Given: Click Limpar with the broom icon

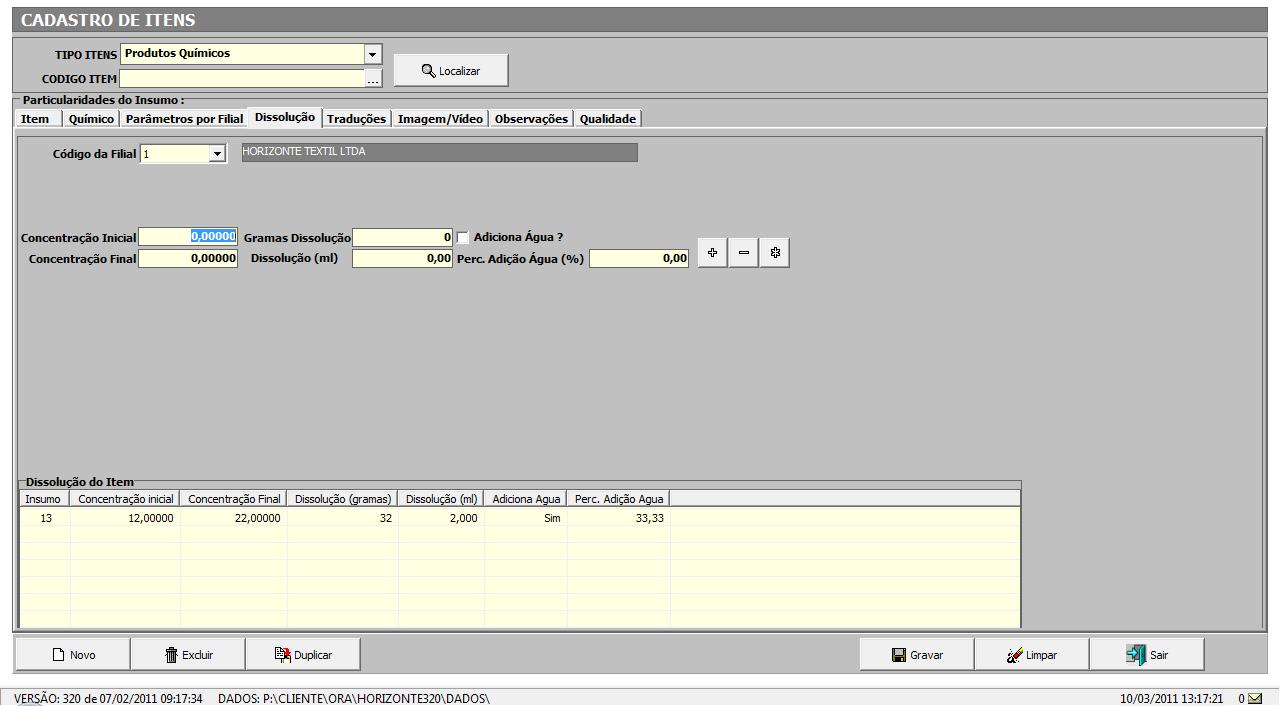Looking at the screenshot, I should [1031, 655].
